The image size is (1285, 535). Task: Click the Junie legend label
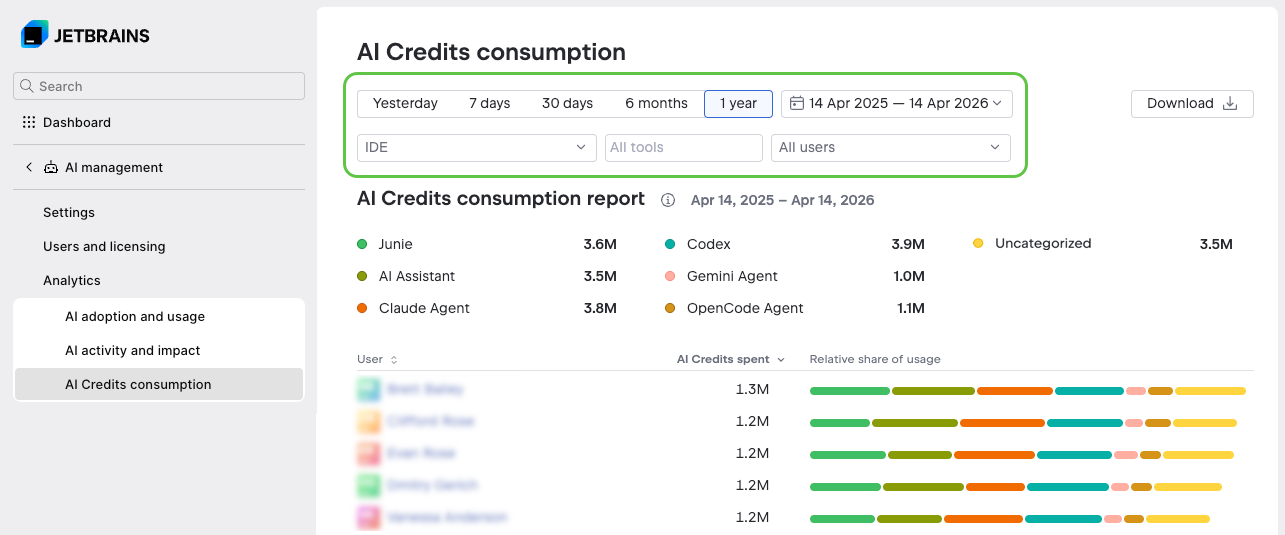[x=396, y=244]
